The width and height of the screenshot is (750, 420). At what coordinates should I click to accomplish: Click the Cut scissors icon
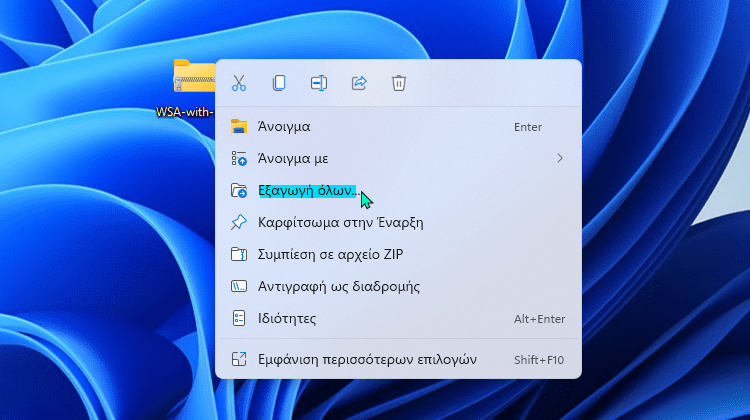(239, 83)
